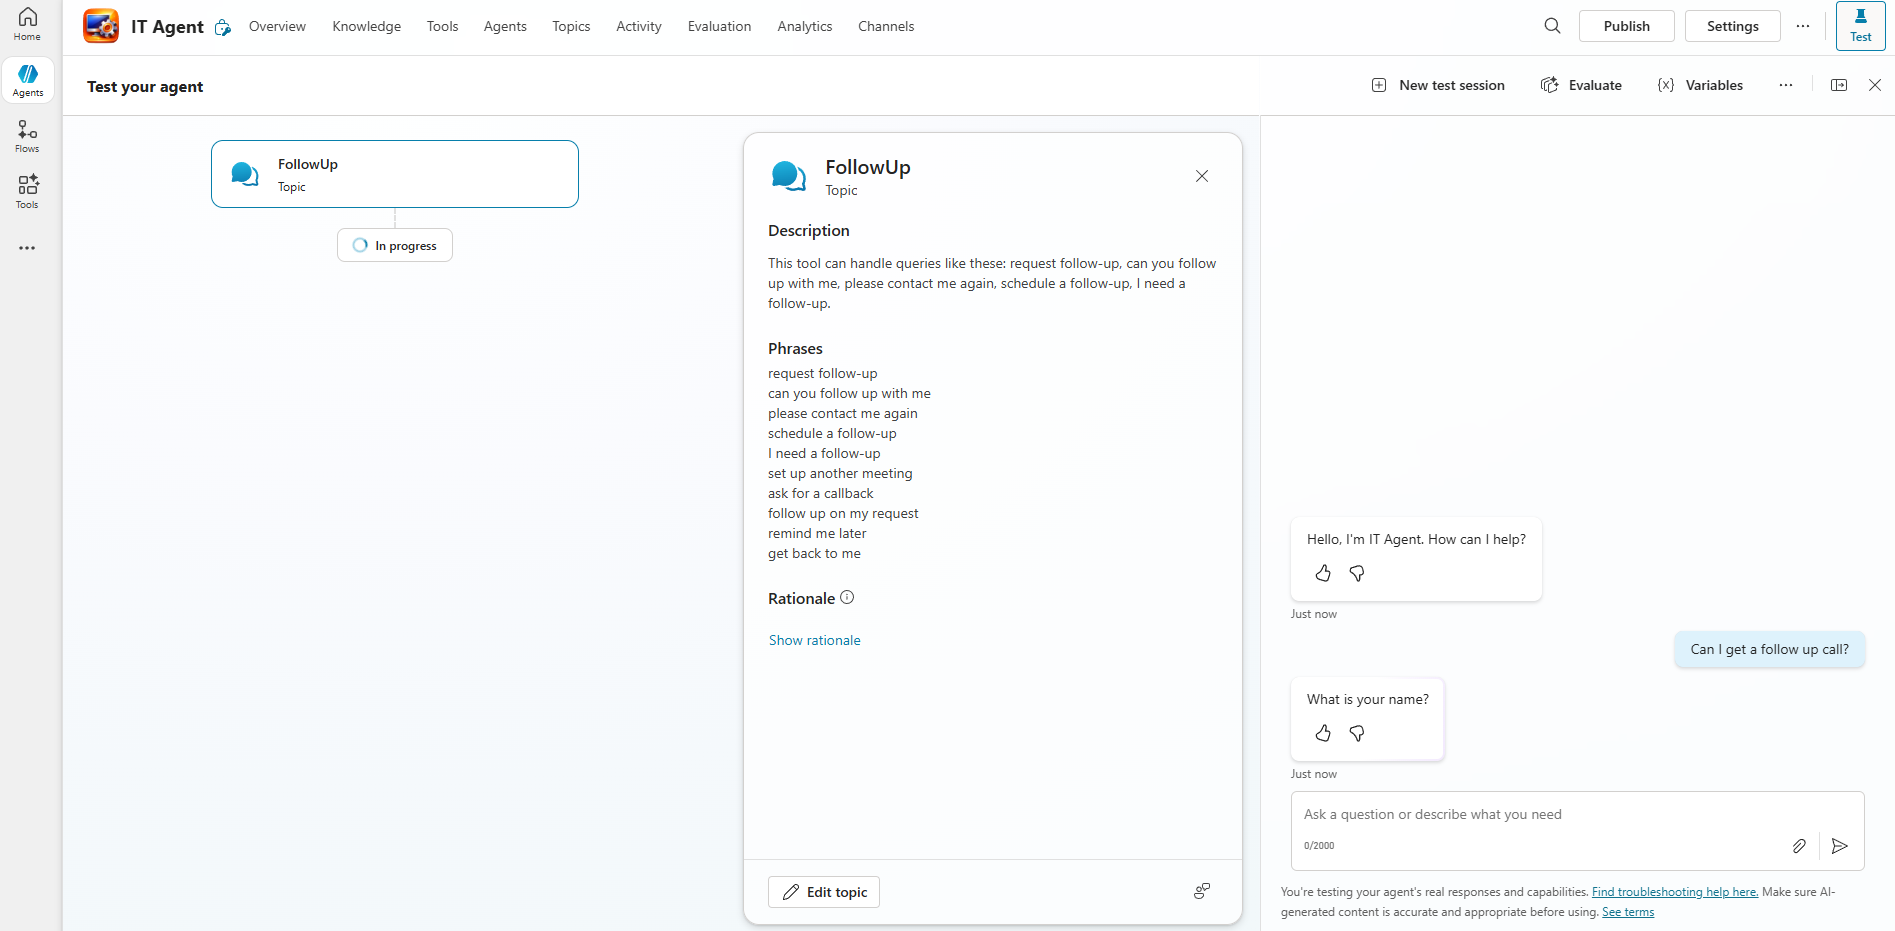Image resolution: width=1895 pixels, height=931 pixels.
Task: Open the Tools icon in left sidebar
Action: (27, 191)
